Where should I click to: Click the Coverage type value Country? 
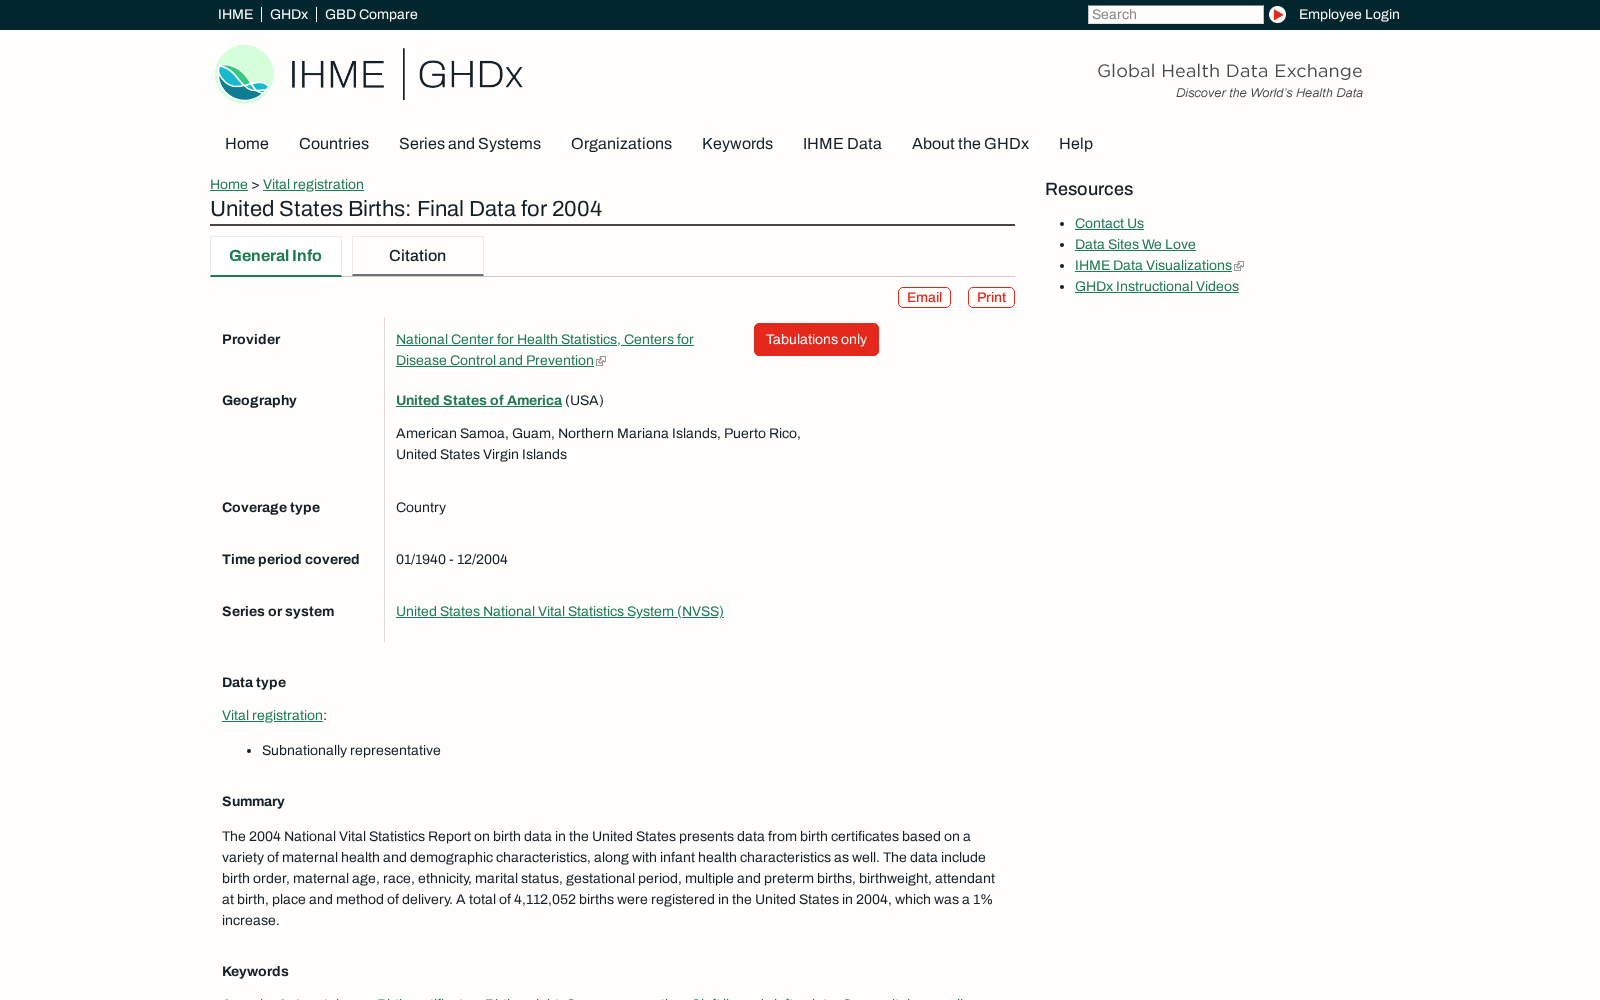[421, 507]
